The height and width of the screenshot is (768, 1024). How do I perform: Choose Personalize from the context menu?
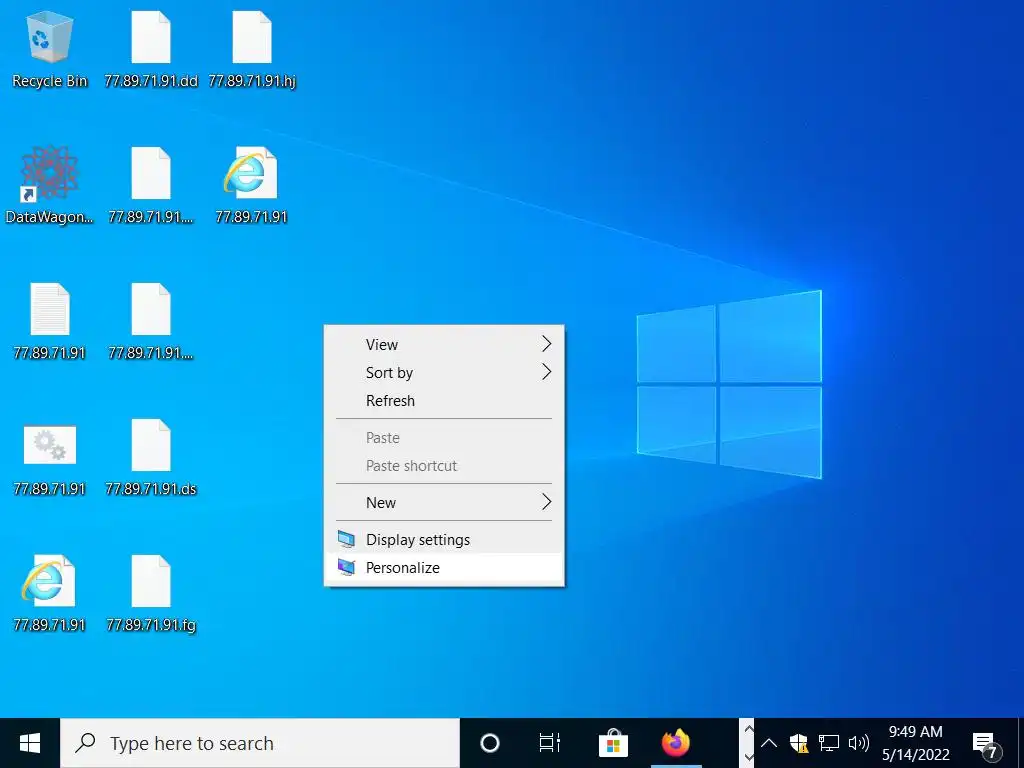click(x=444, y=568)
